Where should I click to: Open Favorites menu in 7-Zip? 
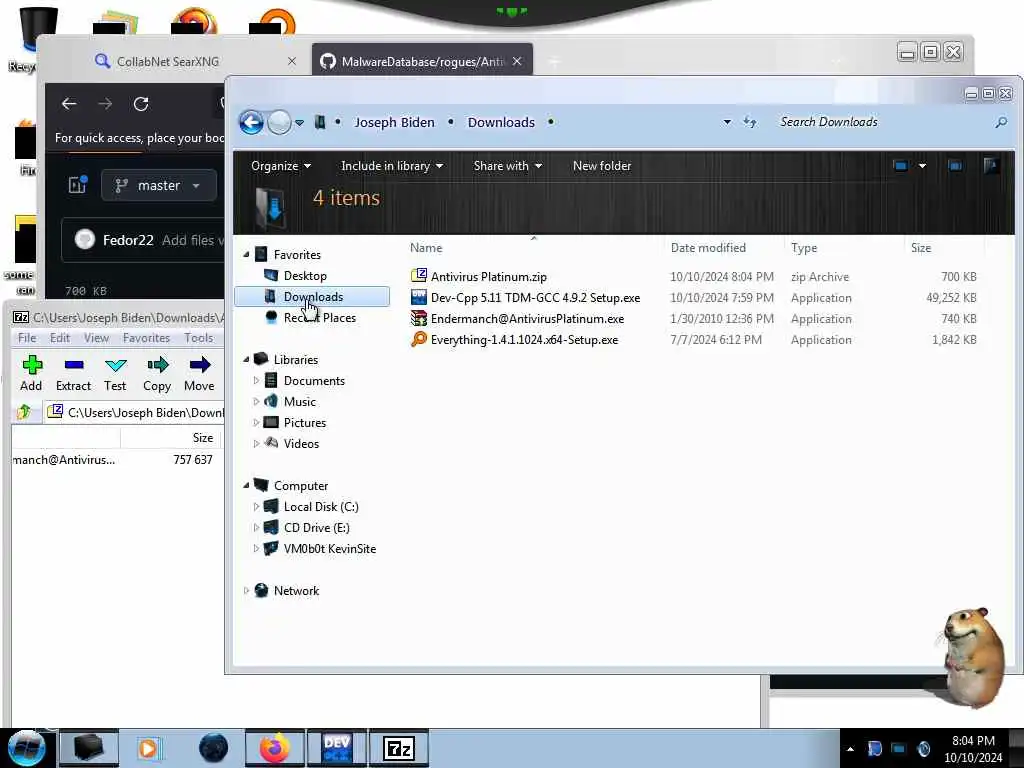146,338
